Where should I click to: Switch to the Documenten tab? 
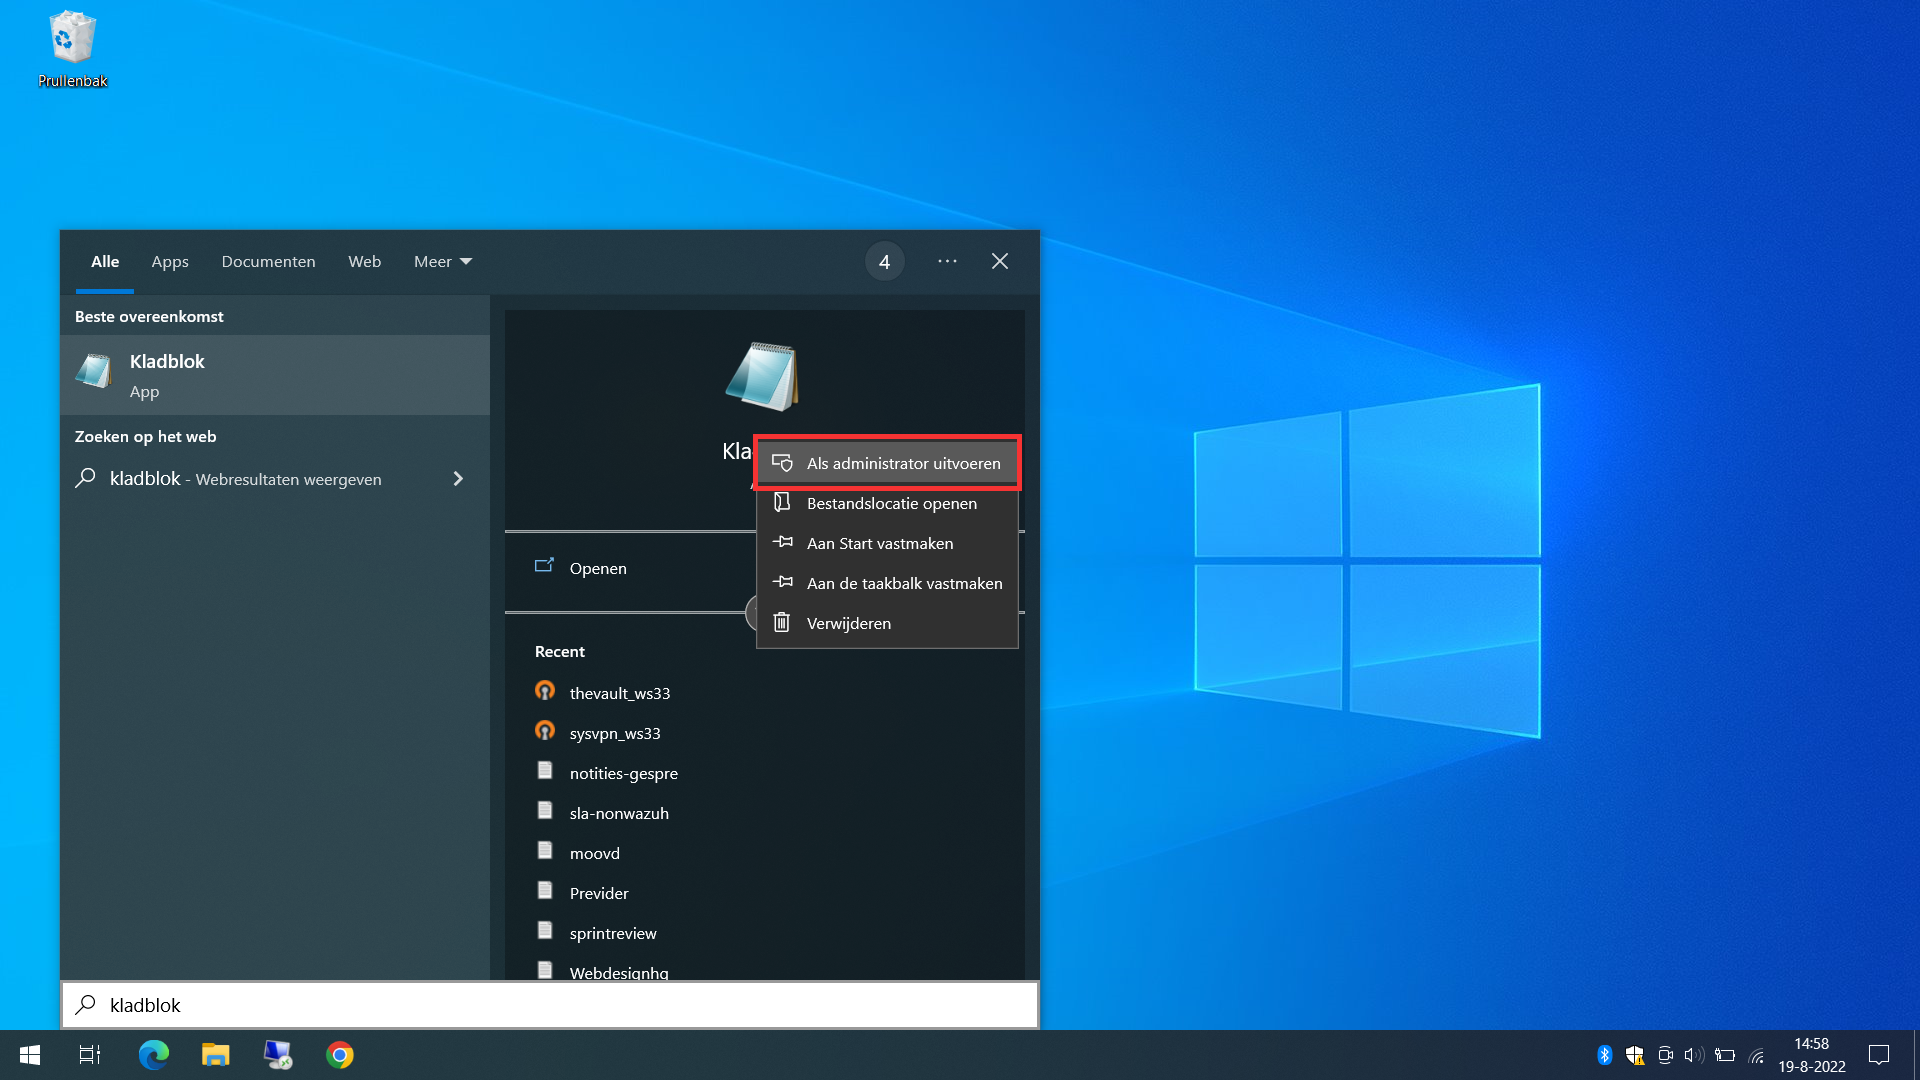click(x=268, y=262)
